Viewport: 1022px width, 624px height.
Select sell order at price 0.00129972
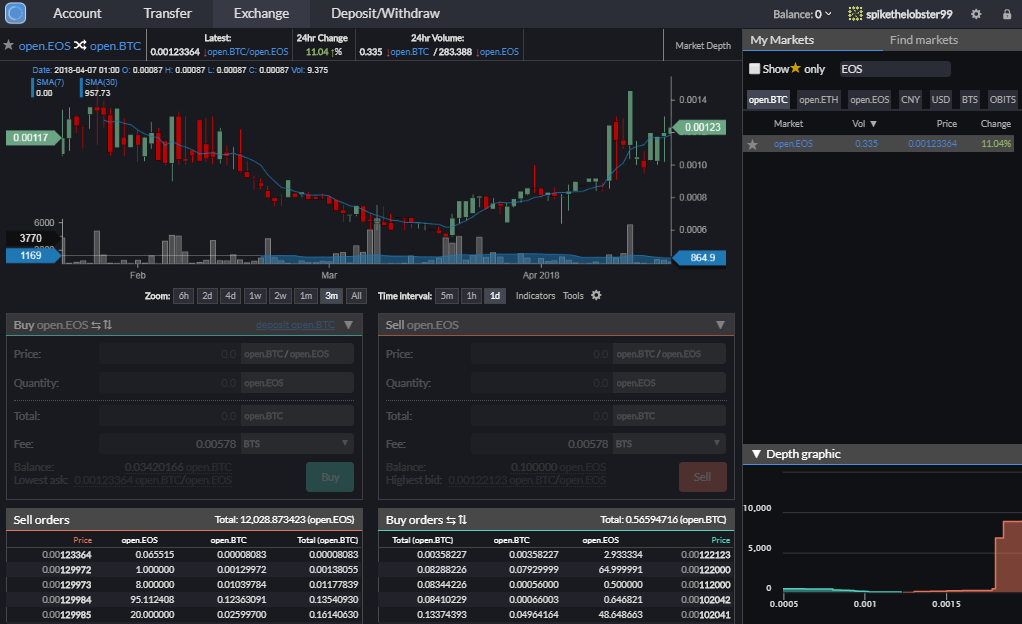click(x=184, y=570)
